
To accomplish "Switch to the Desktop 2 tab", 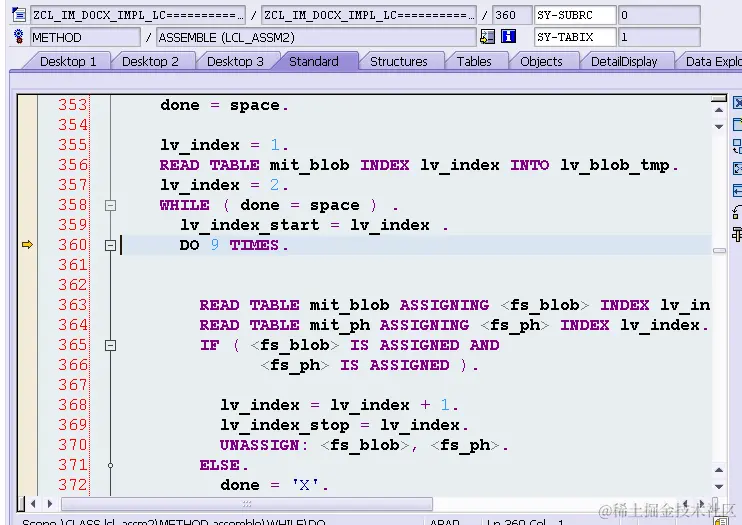I will [x=150, y=62].
